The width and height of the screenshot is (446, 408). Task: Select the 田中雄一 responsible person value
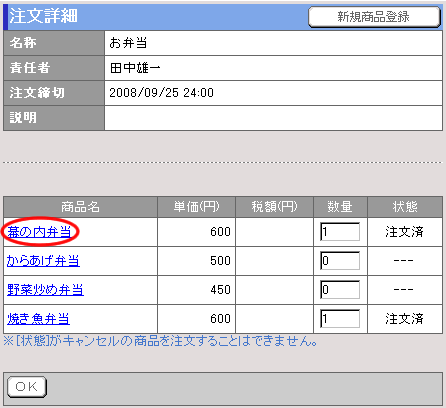(x=135, y=68)
